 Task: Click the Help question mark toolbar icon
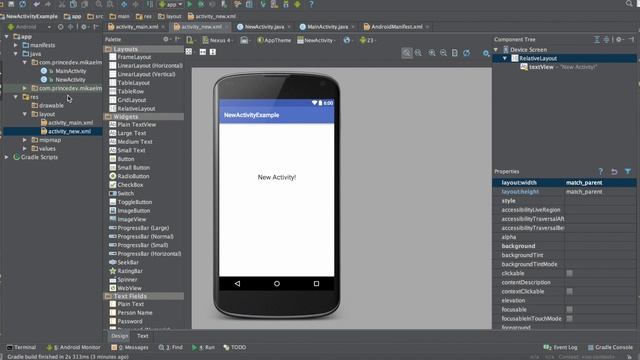pyautogui.click(x=311, y=4)
